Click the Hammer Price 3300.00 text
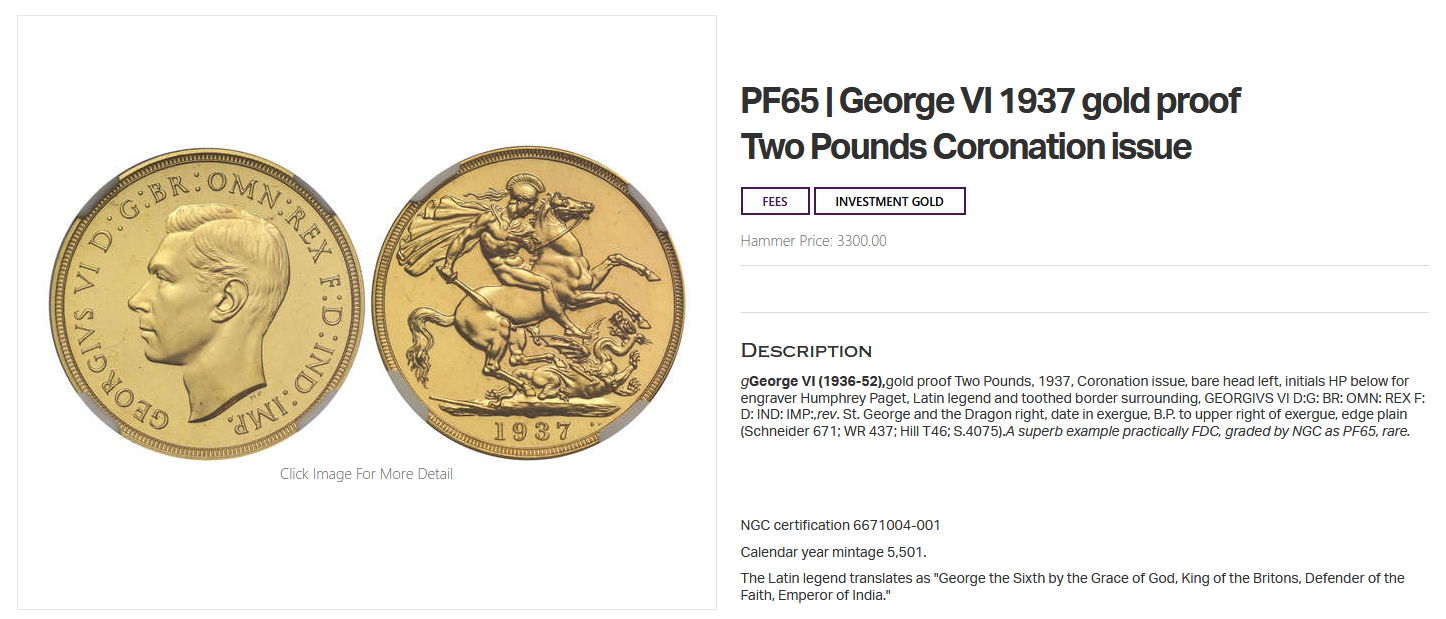This screenshot has width=1446, height=619. click(x=813, y=241)
